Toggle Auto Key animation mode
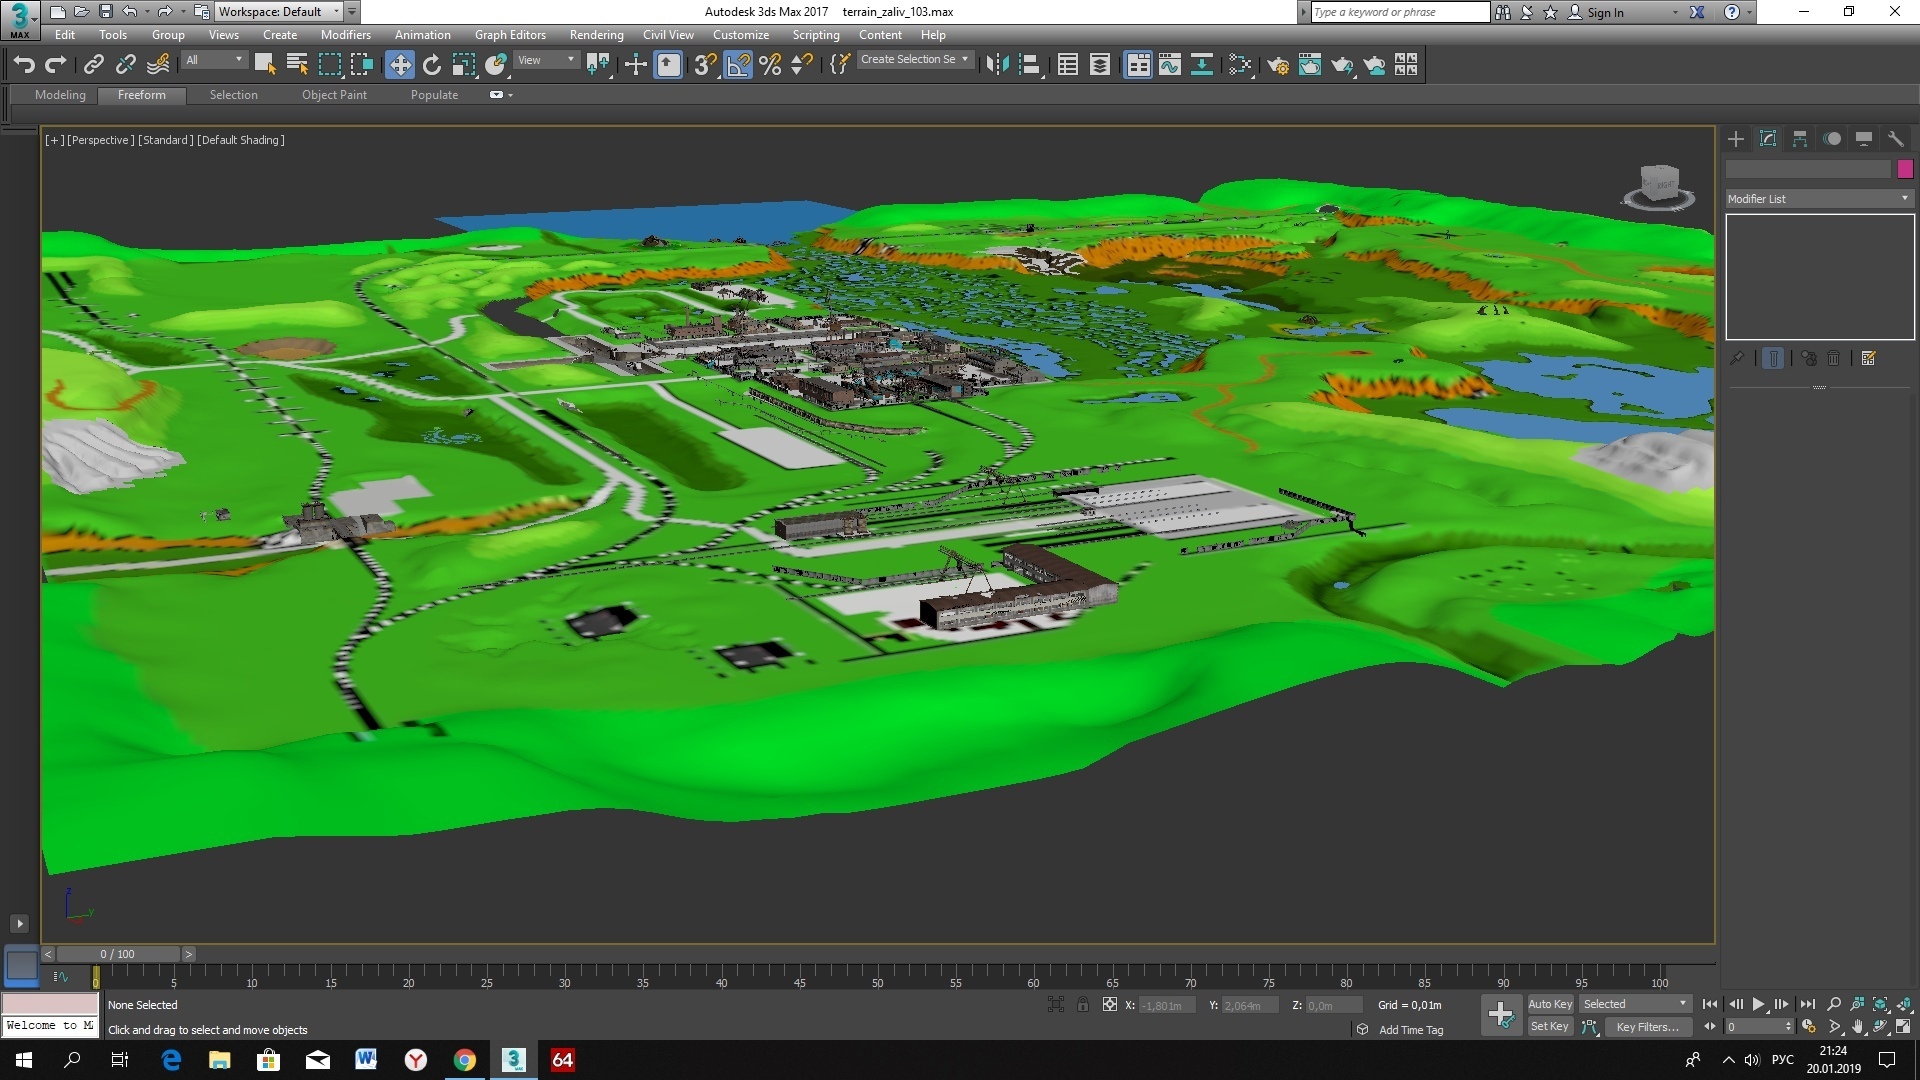Image resolution: width=1920 pixels, height=1080 pixels. click(1550, 1004)
